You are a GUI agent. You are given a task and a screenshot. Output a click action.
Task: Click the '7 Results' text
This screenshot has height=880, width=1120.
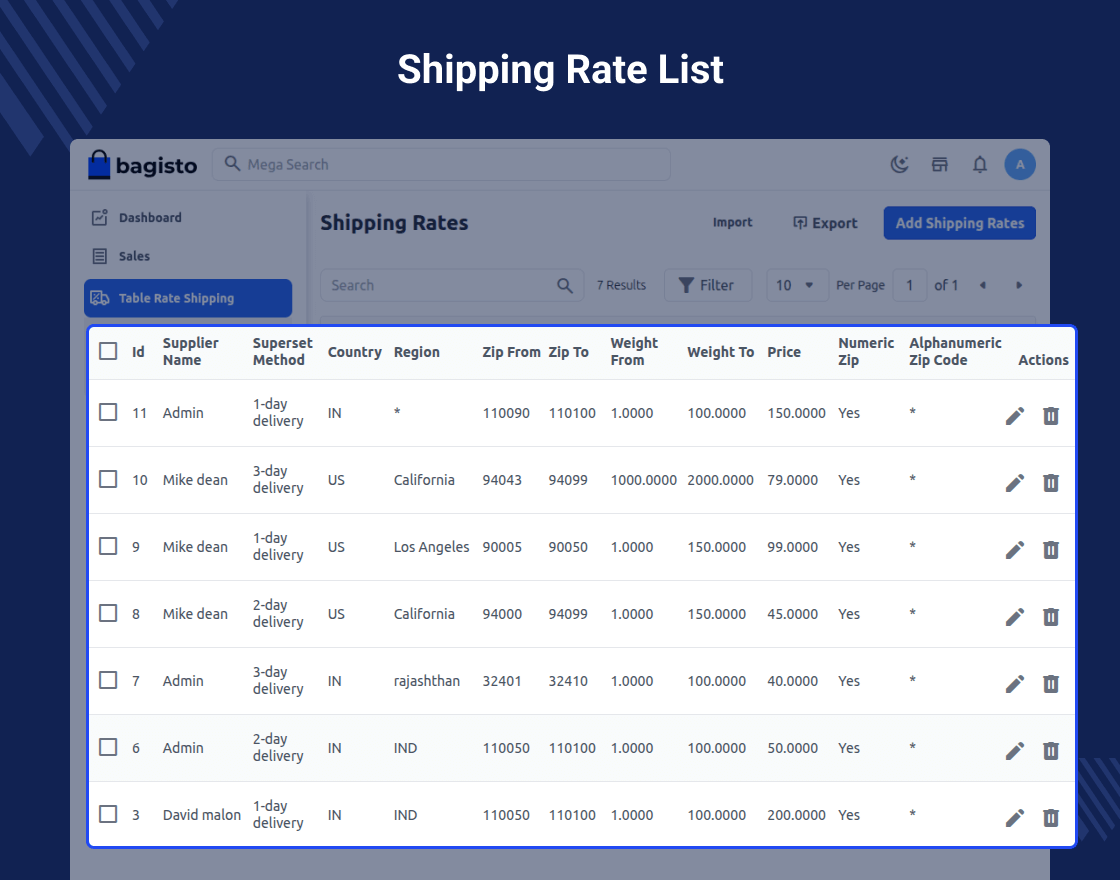(621, 286)
